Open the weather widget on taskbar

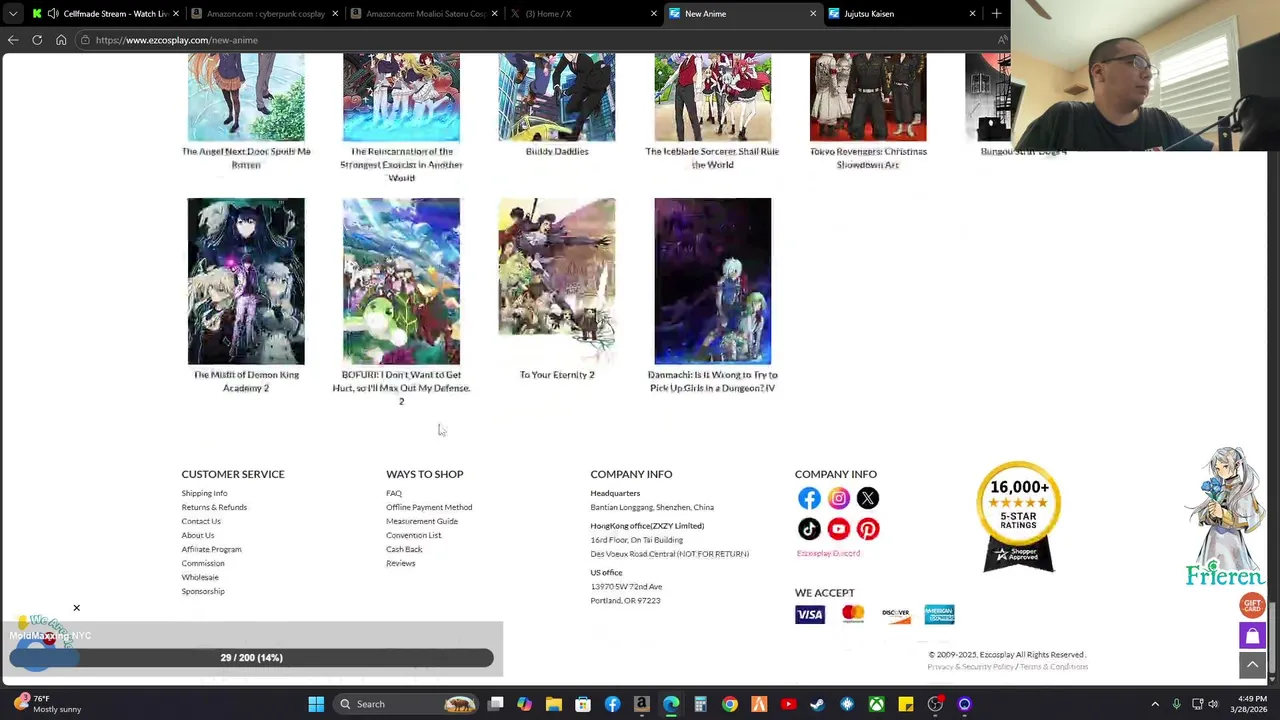point(45,704)
